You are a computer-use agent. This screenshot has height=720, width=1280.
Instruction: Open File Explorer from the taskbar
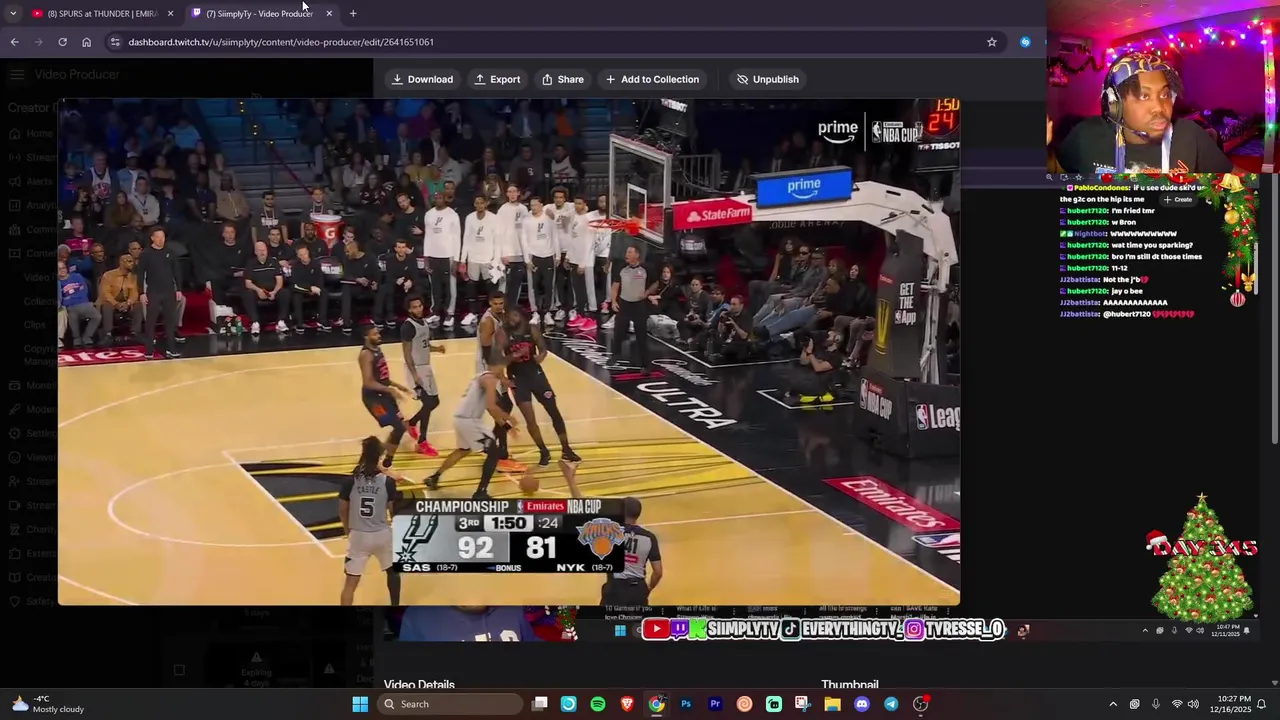click(x=832, y=704)
